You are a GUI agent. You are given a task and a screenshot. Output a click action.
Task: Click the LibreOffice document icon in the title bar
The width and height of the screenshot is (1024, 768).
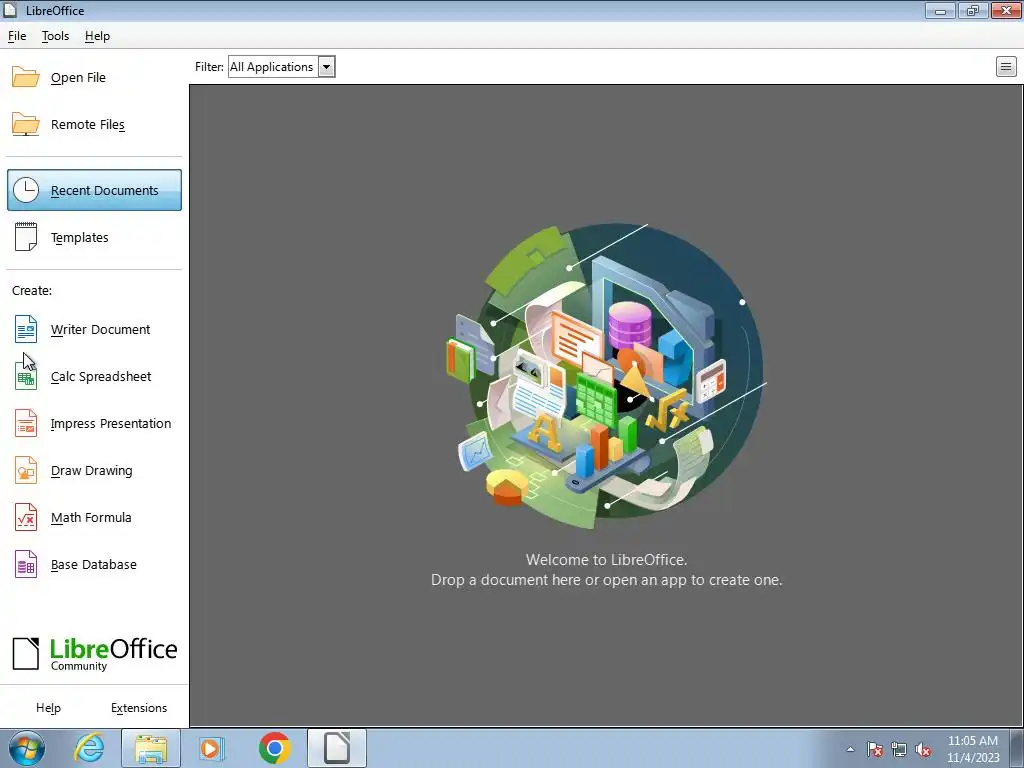(x=10, y=10)
